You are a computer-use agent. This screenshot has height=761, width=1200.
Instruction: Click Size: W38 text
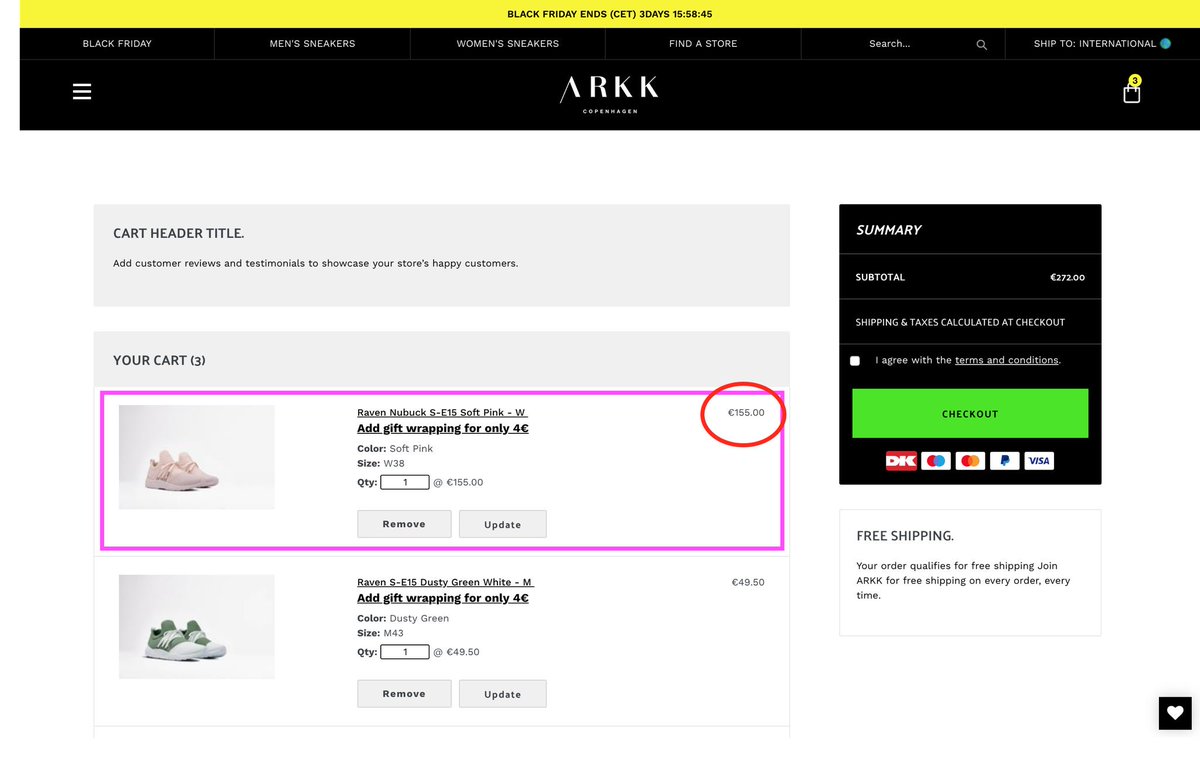(381, 465)
